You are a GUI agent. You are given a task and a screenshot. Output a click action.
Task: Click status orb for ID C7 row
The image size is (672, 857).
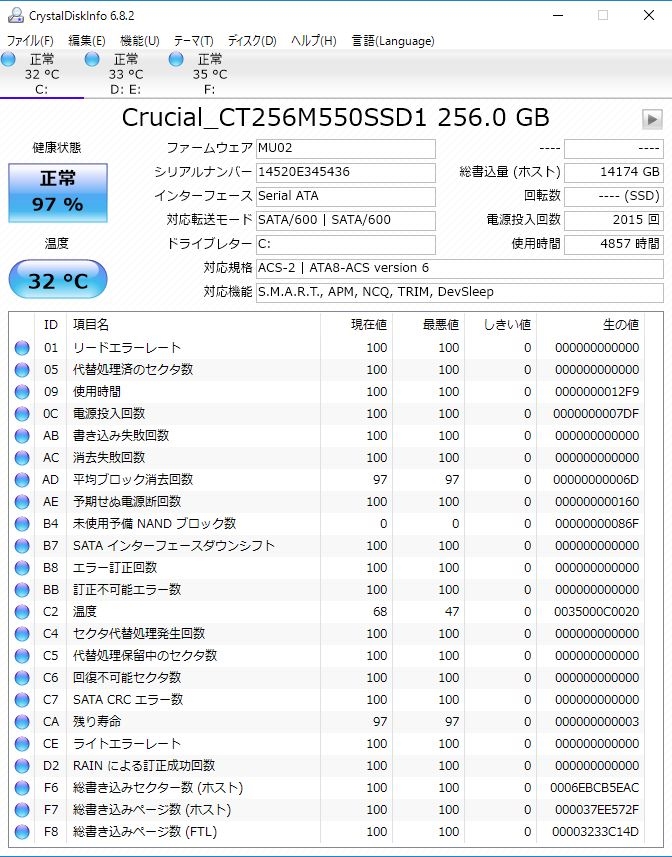point(22,700)
